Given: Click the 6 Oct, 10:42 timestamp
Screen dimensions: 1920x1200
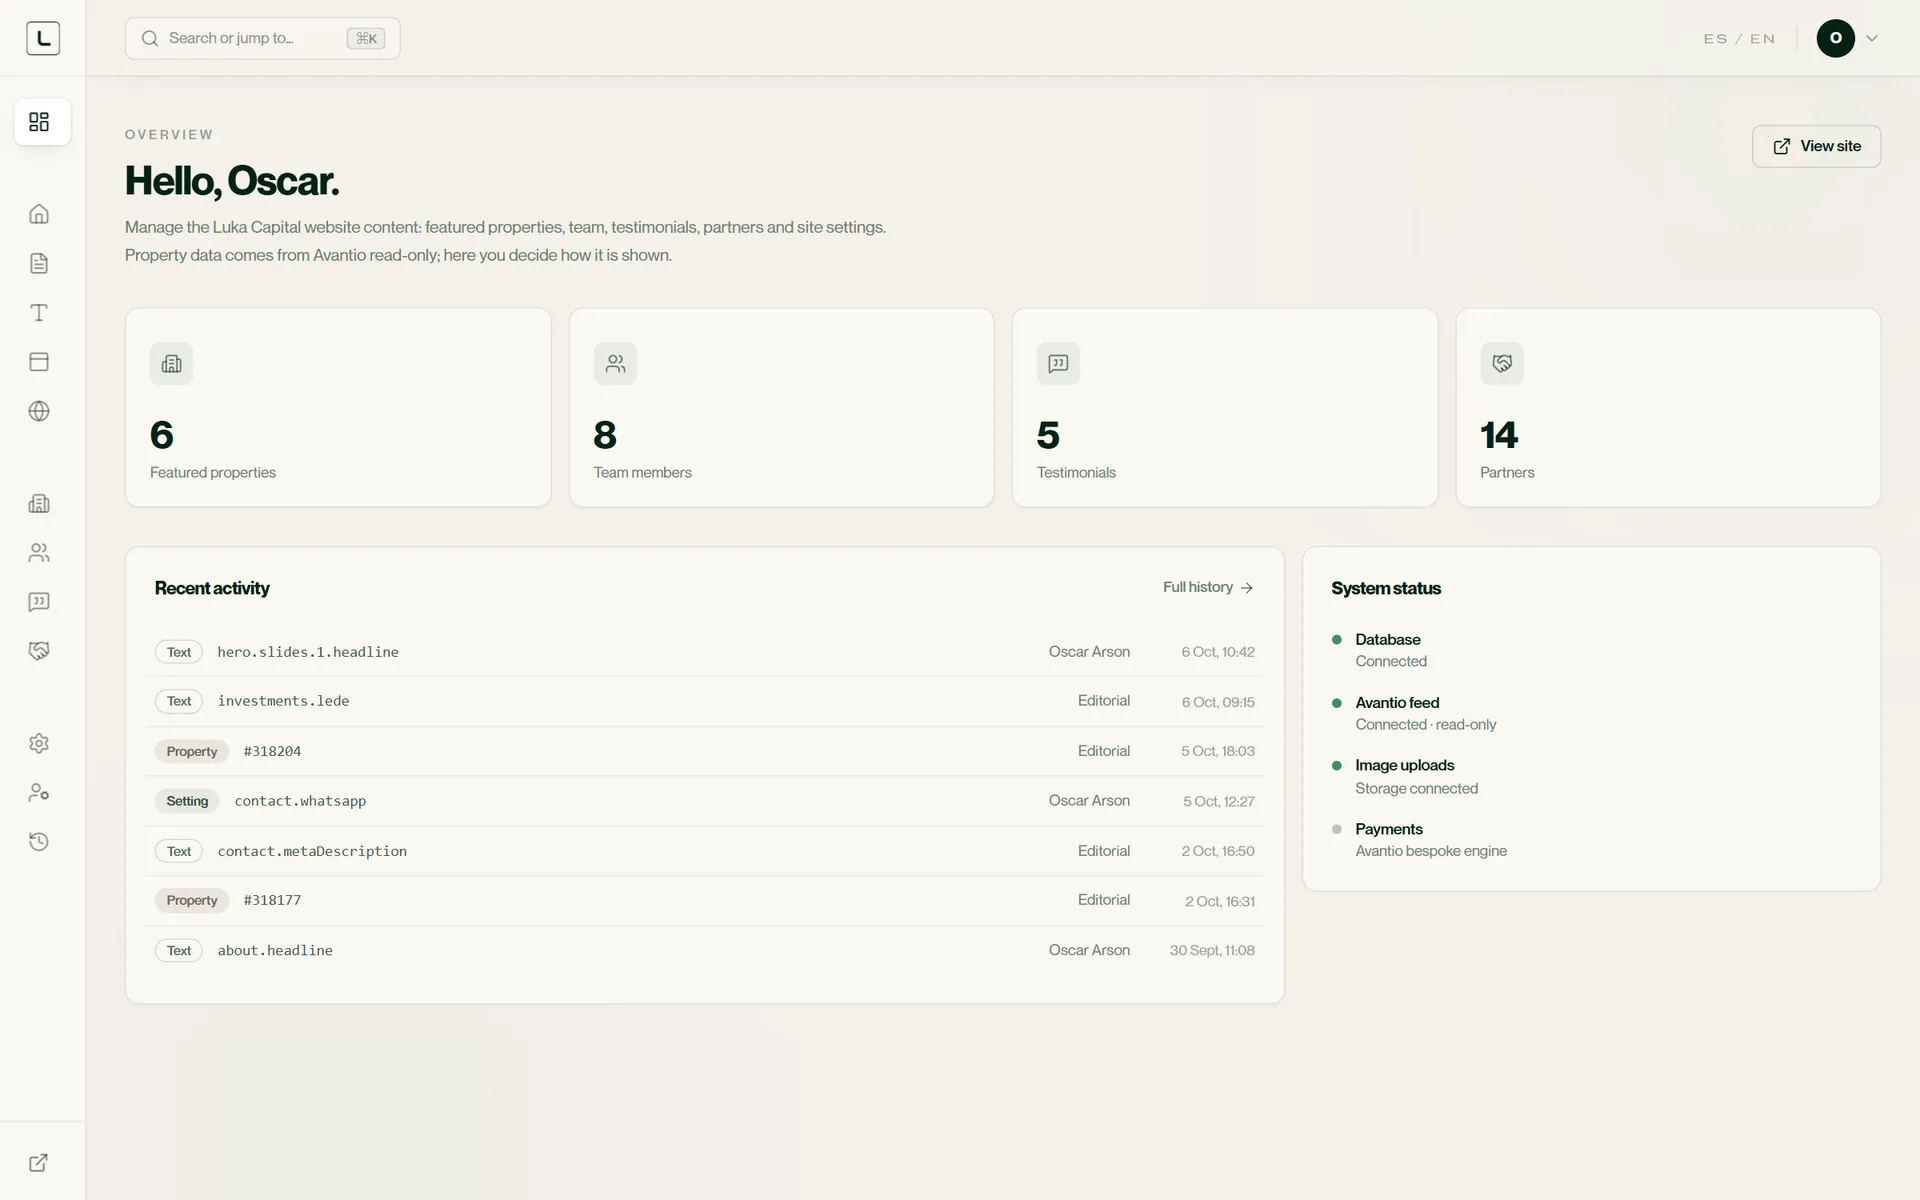Looking at the screenshot, I should click(x=1217, y=652).
